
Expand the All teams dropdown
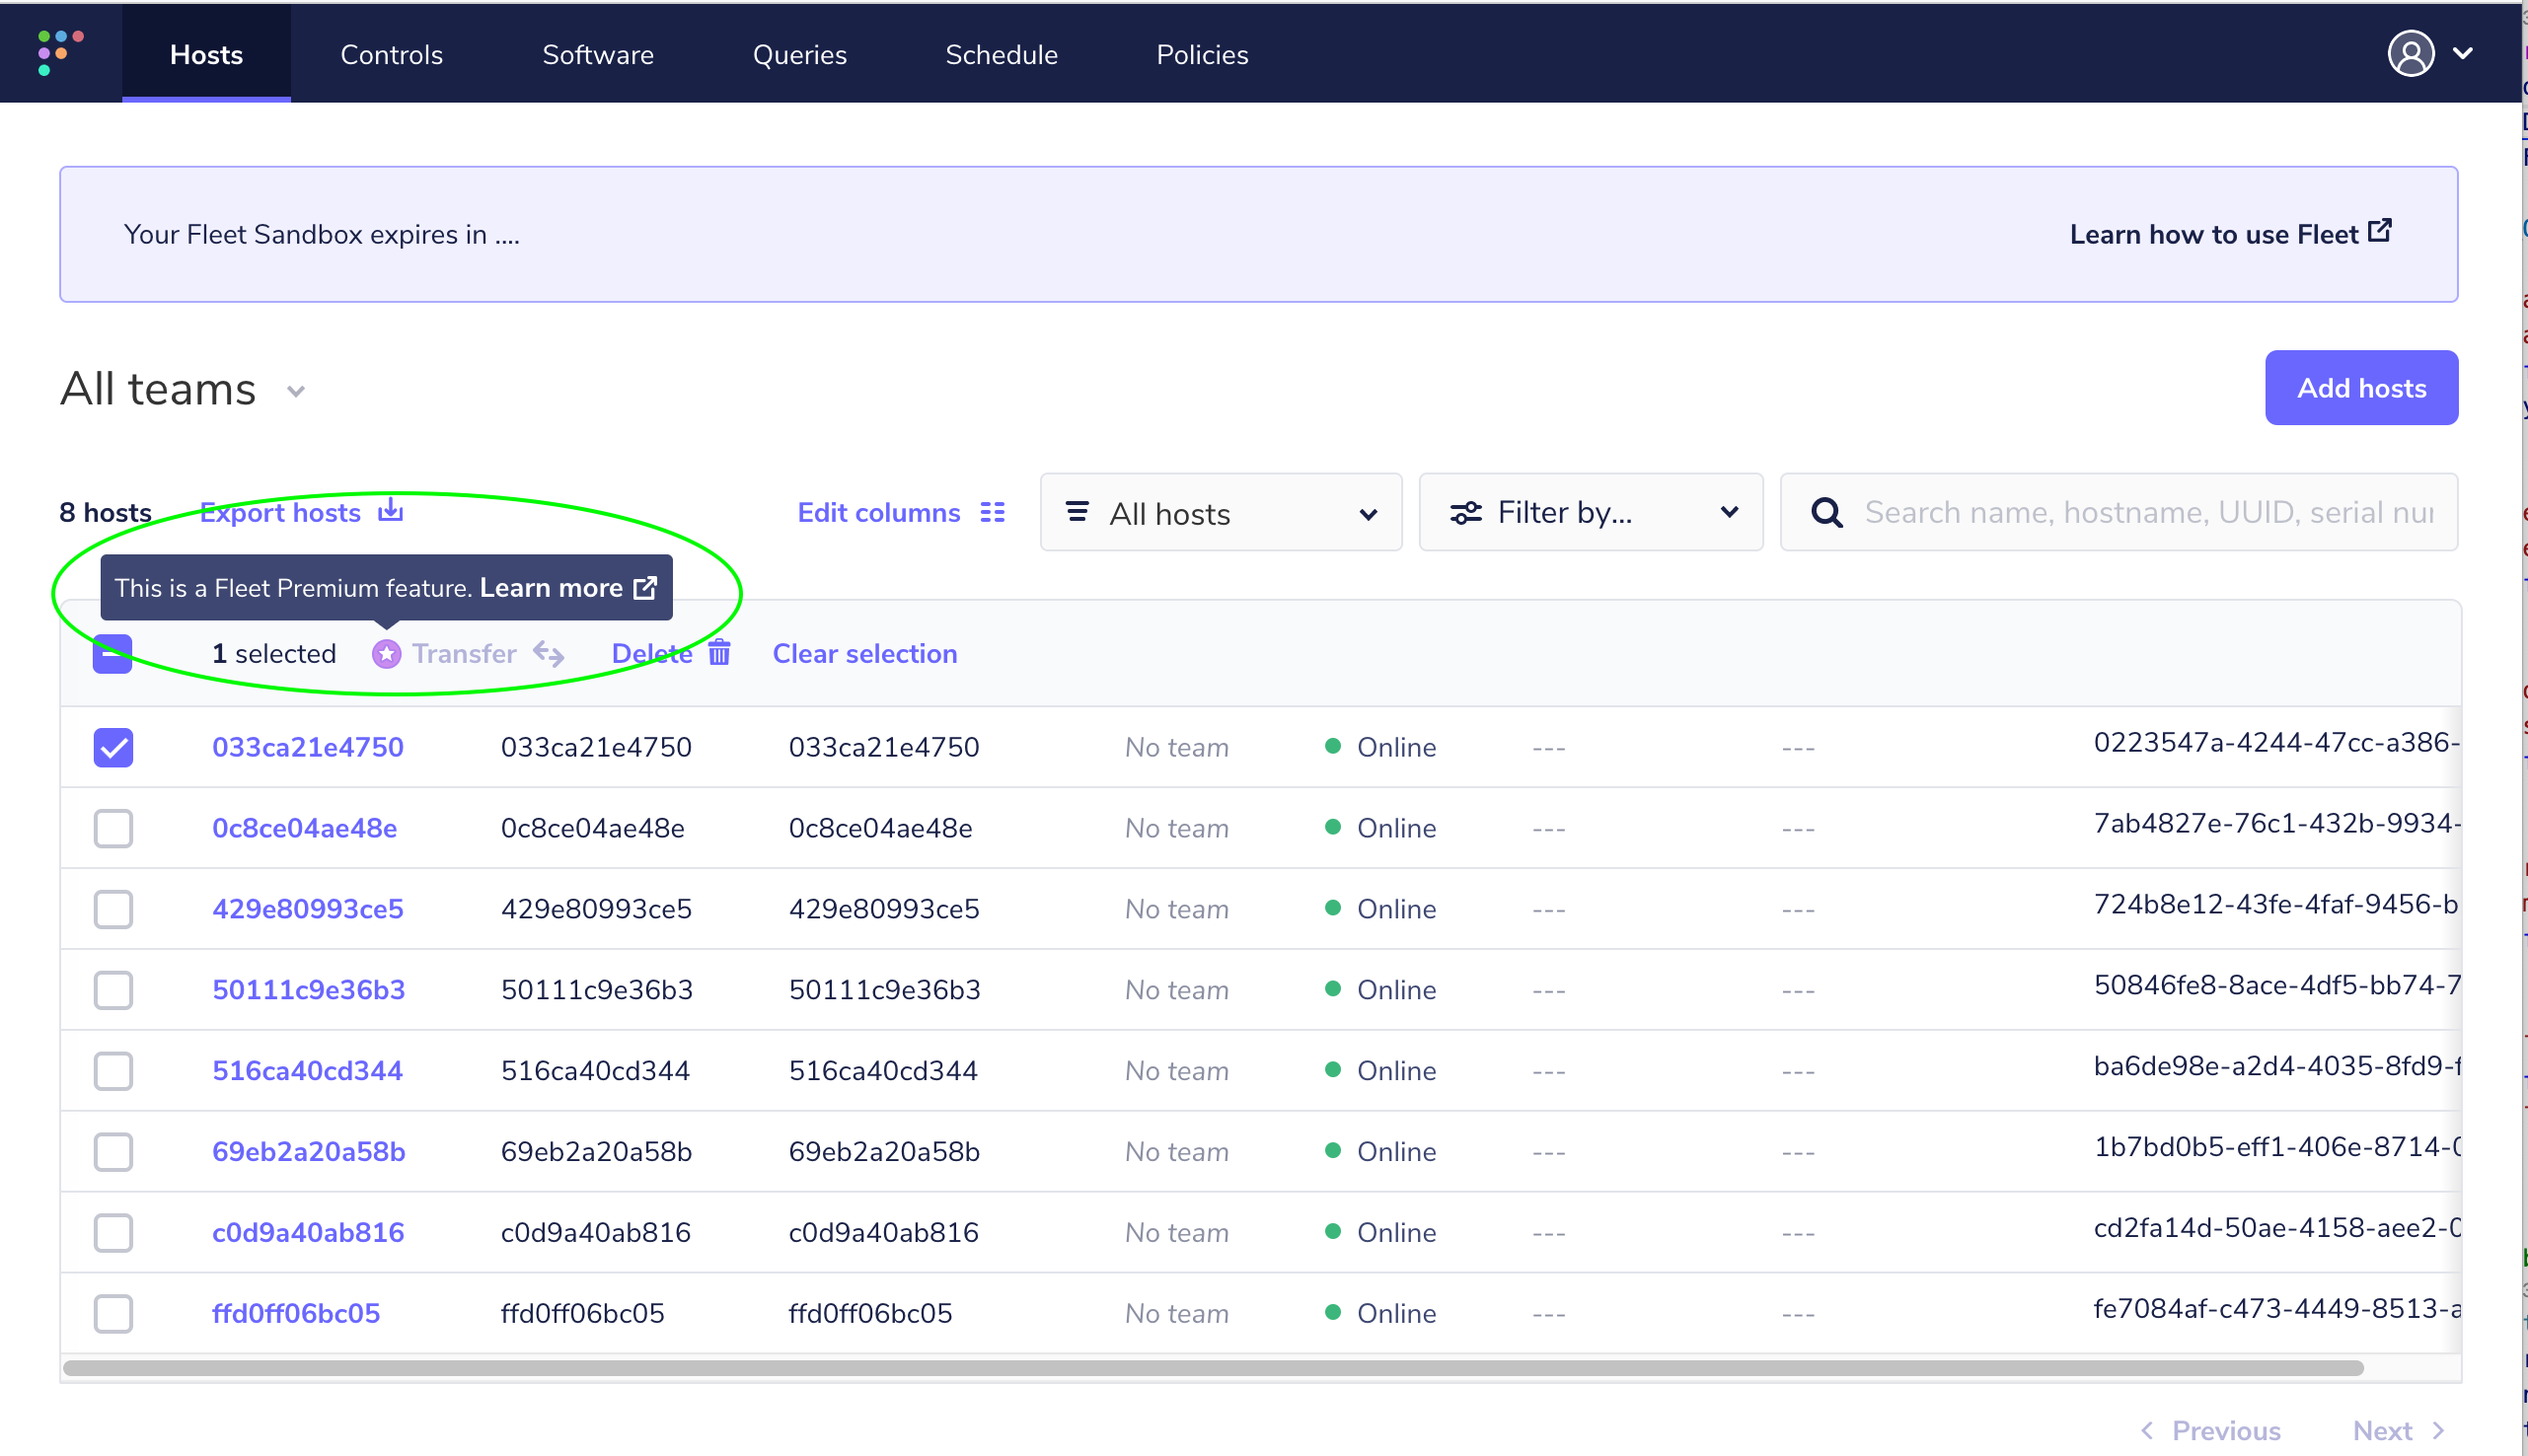click(x=294, y=391)
